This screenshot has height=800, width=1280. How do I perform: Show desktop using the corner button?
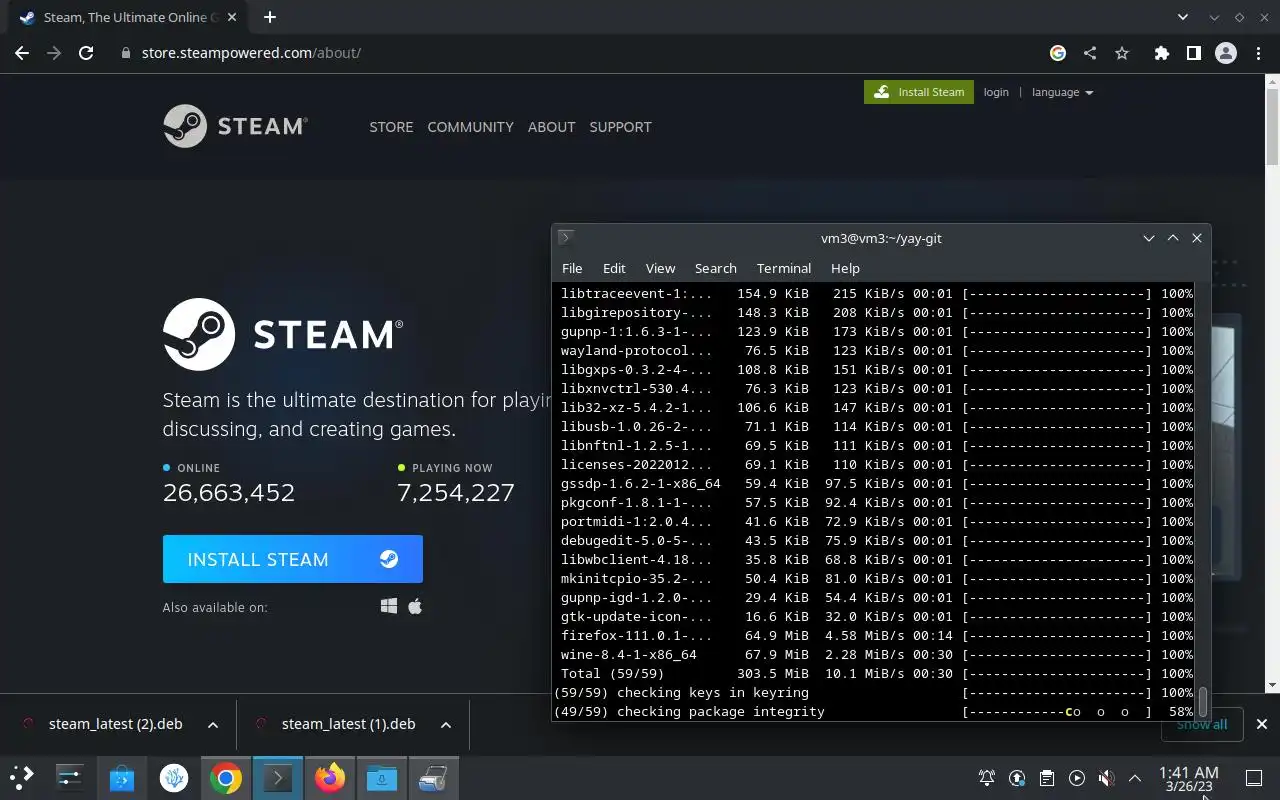[x=1253, y=778]
